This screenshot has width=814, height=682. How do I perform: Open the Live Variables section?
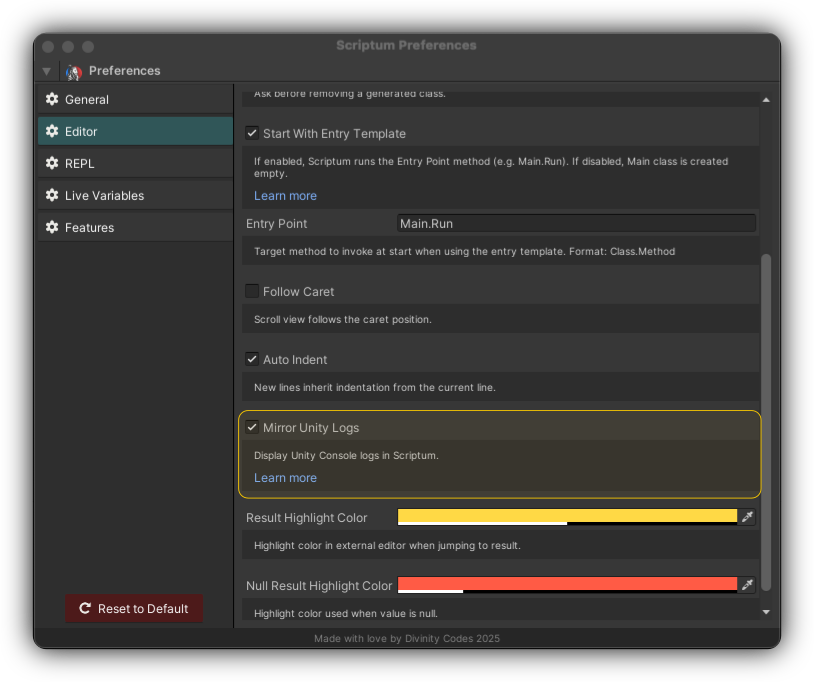pyautogui.click(x=135, y=195)
